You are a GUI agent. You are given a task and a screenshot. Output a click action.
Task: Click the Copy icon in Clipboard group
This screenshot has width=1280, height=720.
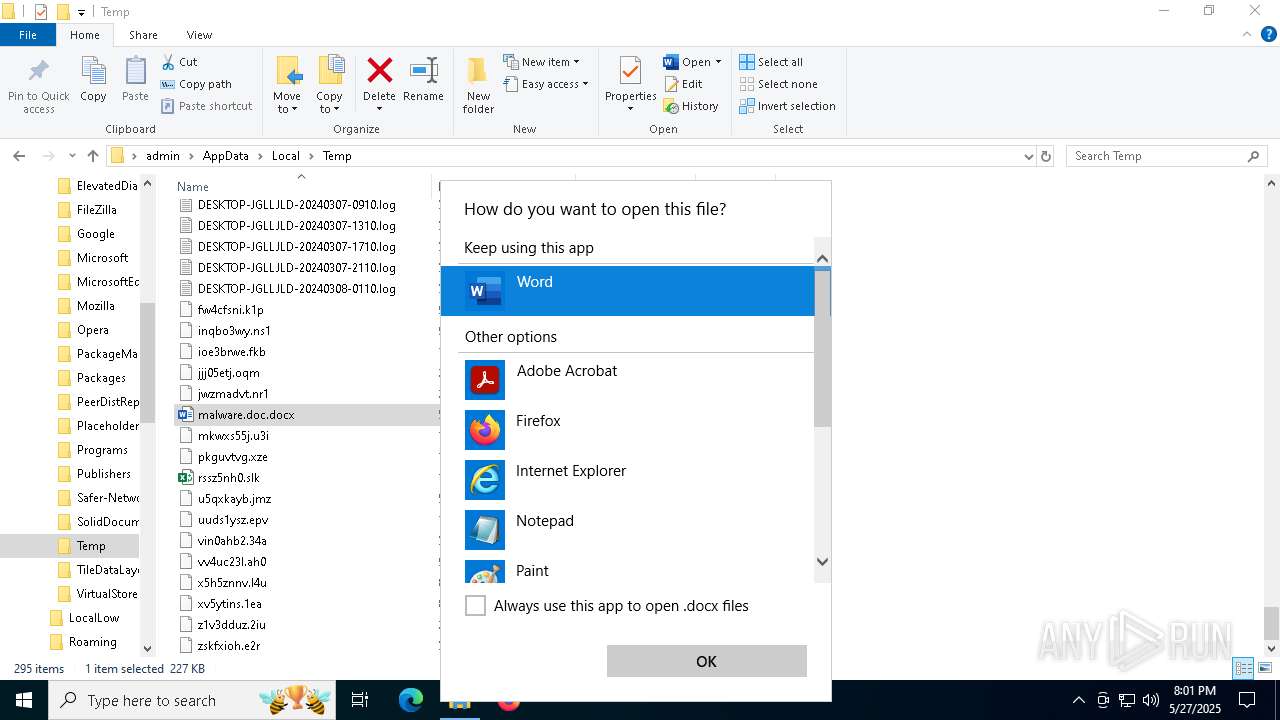click(93, 72)
